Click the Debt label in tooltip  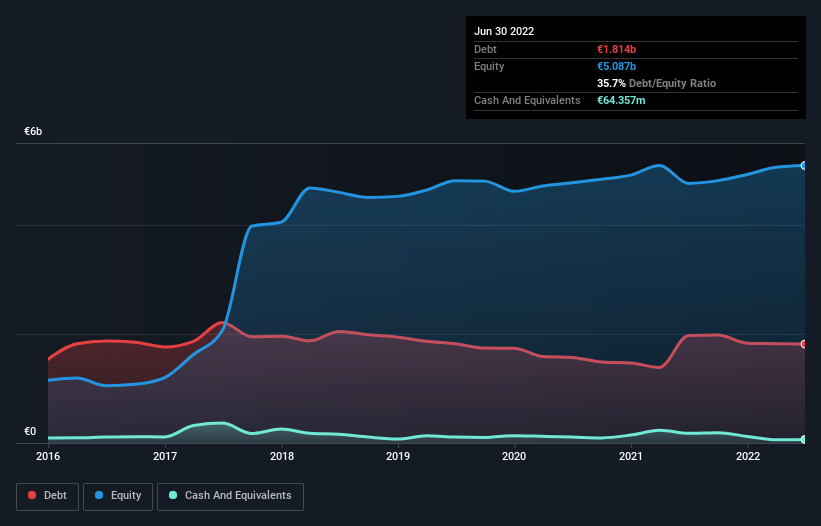485,49
